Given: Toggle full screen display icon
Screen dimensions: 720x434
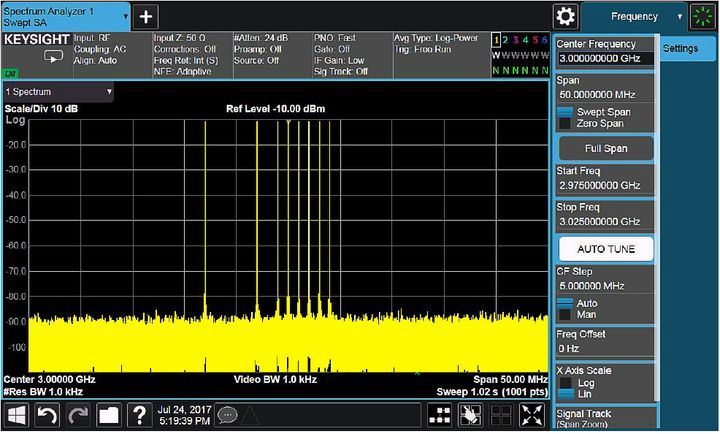Looking at the screenshot, I should pyautogui.click(x=532, y=415).
